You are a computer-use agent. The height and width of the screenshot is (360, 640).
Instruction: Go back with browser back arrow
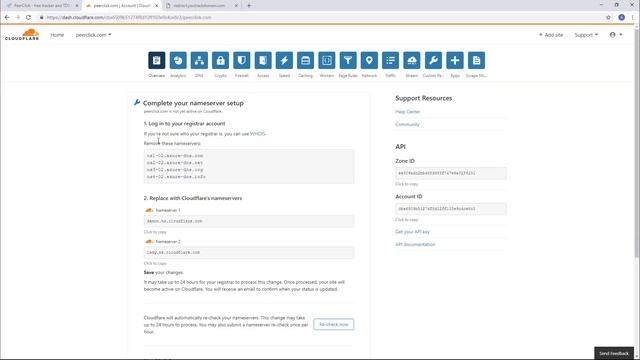click(x=7, y=17)
